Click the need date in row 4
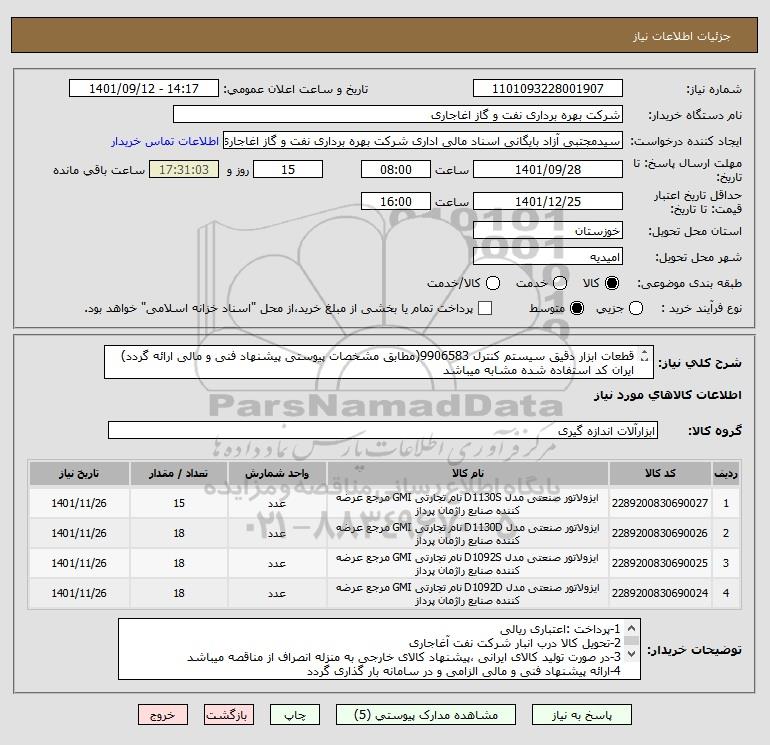Viewport: 770px width, 745px height. 79,593
